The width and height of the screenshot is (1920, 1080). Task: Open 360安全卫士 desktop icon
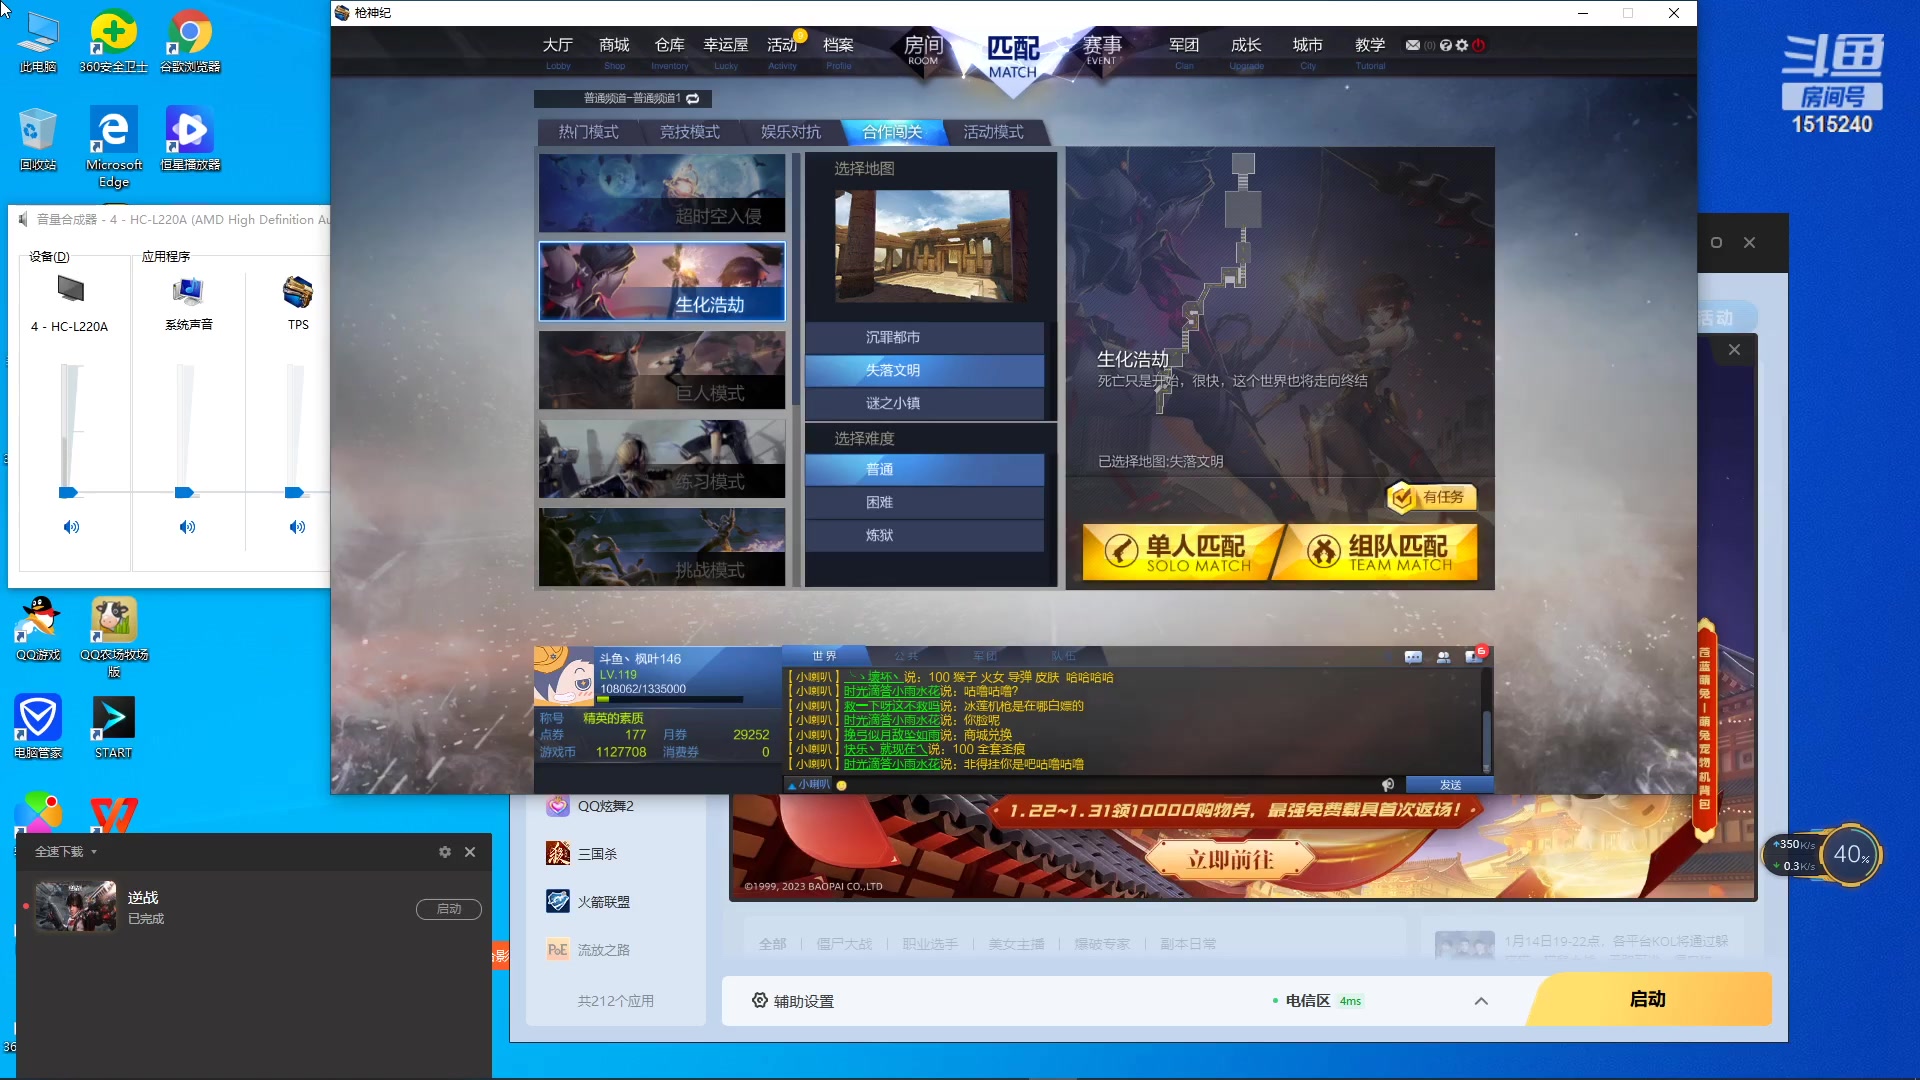pyautogui.click(x=114, y=42)
